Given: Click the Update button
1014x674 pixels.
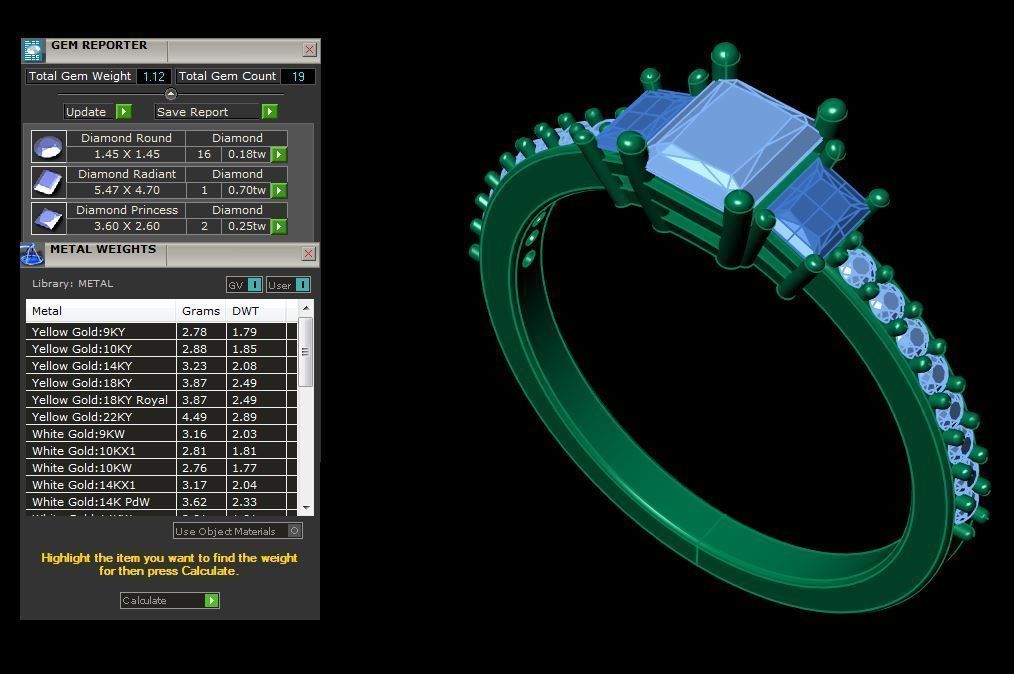Looking at the screenshot, I should click(98, 112).
